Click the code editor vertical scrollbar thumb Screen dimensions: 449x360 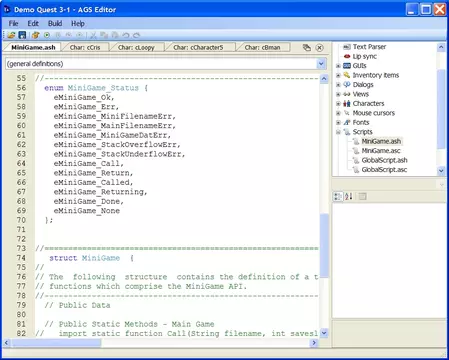click(324, 245)
